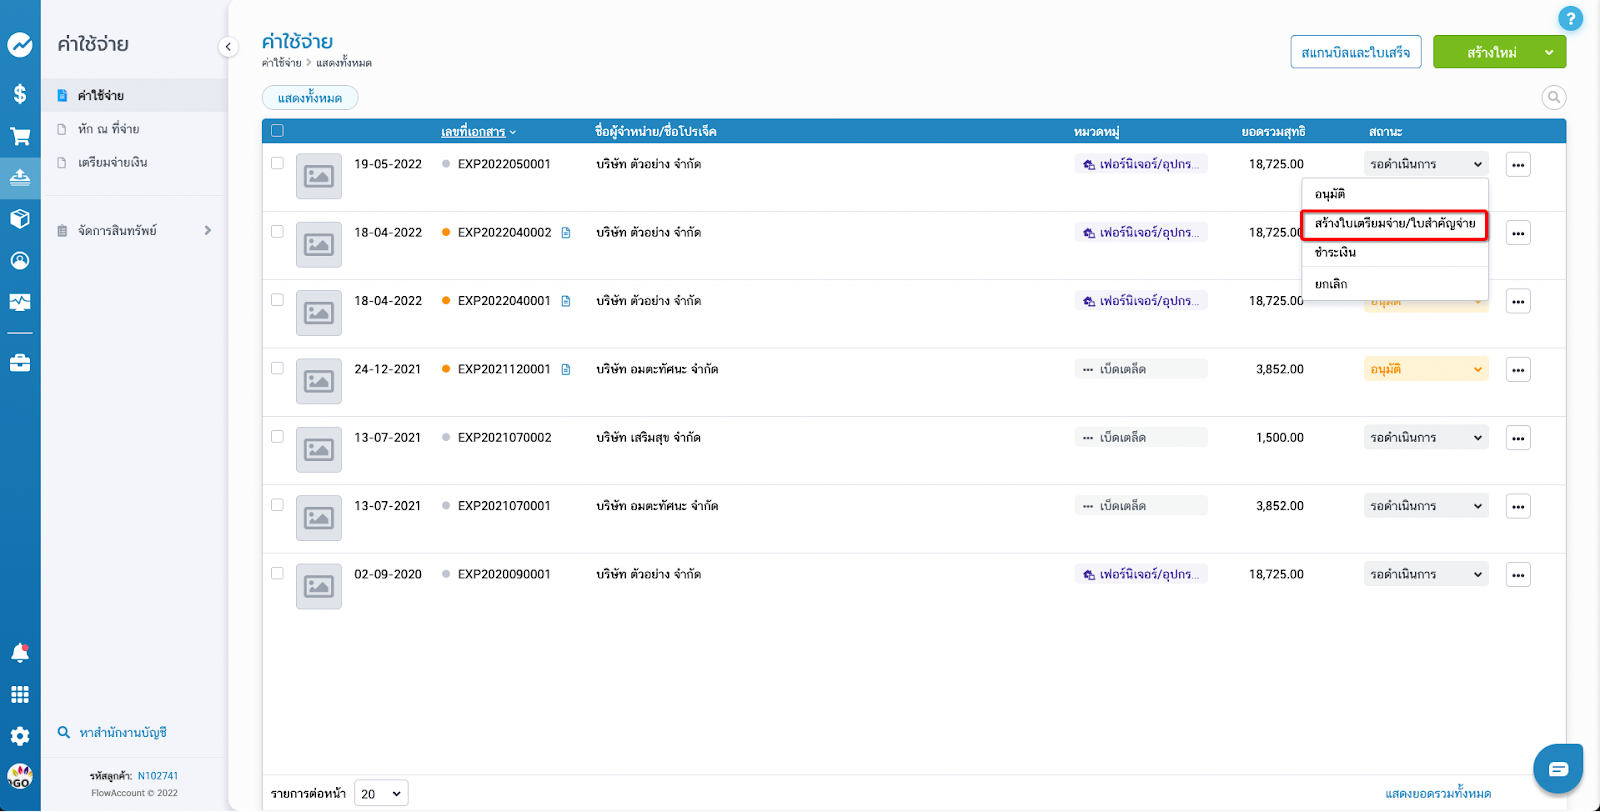Click the สแกนบิลและใบเสร็จ button
Image resolution: width=1600 pixels, height=812 pixels.
1355,52
